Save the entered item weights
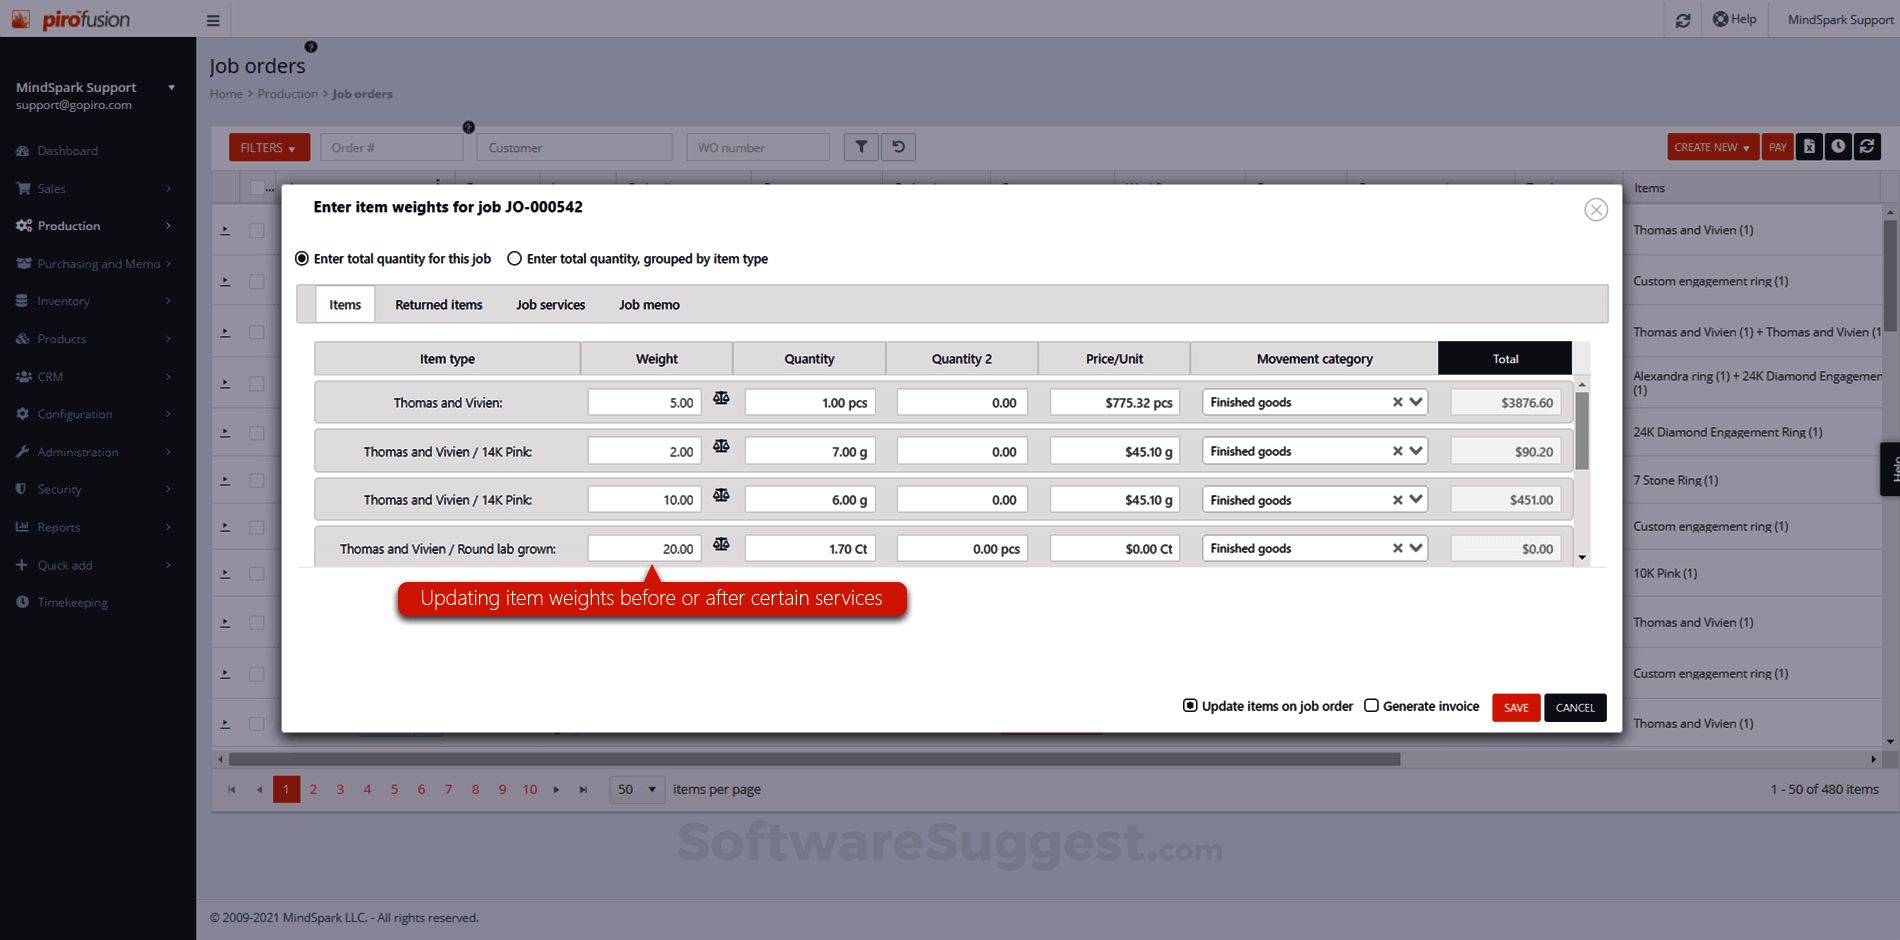The height and width of the screenshot is (940, 1900). point(1515,707)
